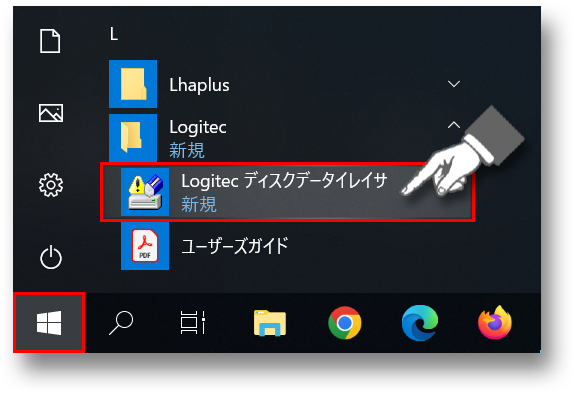This screenshot has width=575, height=394.
Task: Click the Logitec folder icon
Action: click(x=133, y=138)
